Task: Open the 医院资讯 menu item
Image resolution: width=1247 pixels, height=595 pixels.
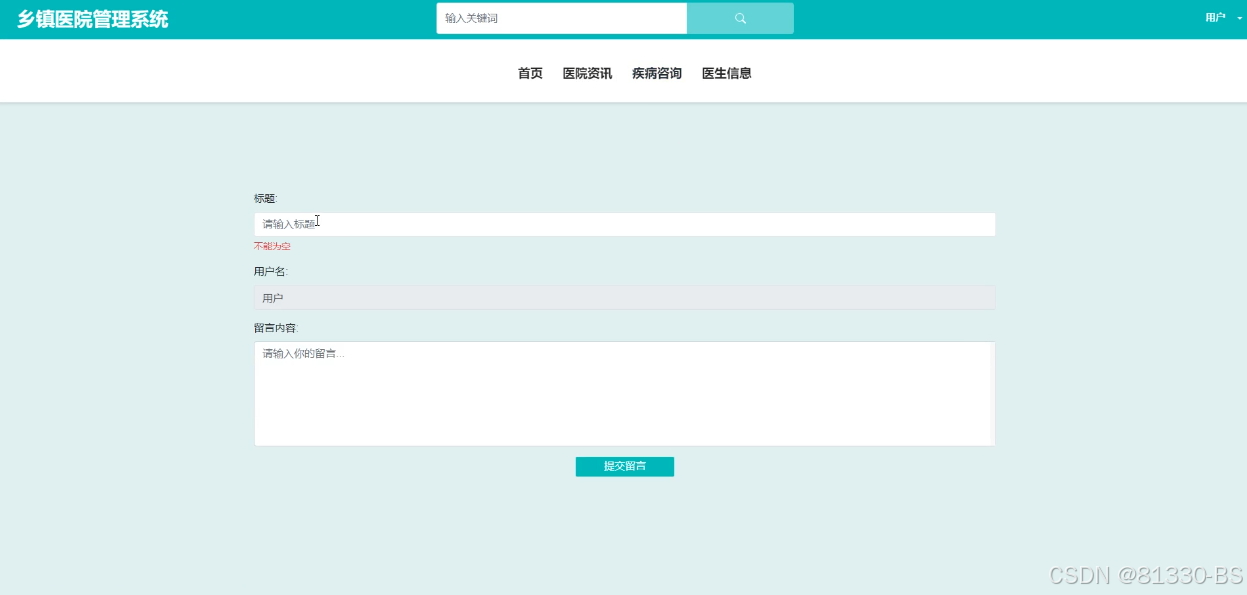Action: (x=587, y=73)
